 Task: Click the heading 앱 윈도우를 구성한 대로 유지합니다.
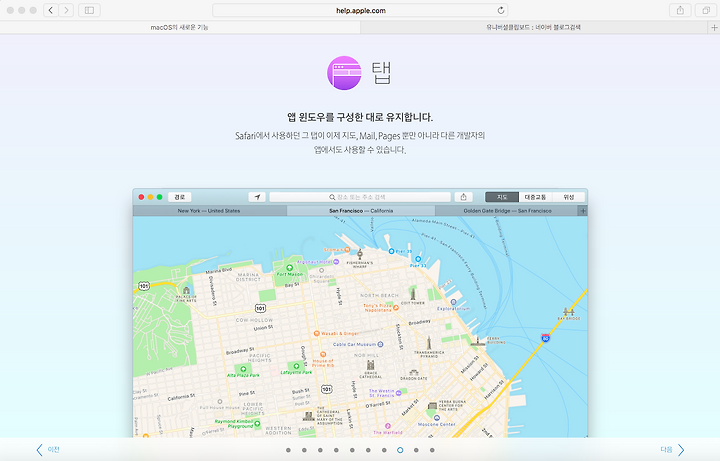click(x=360, y=117)
